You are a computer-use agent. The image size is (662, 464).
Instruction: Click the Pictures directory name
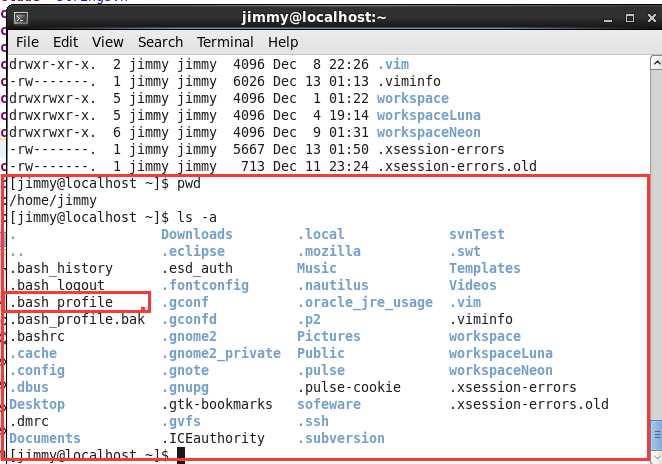tap(329, 336)
